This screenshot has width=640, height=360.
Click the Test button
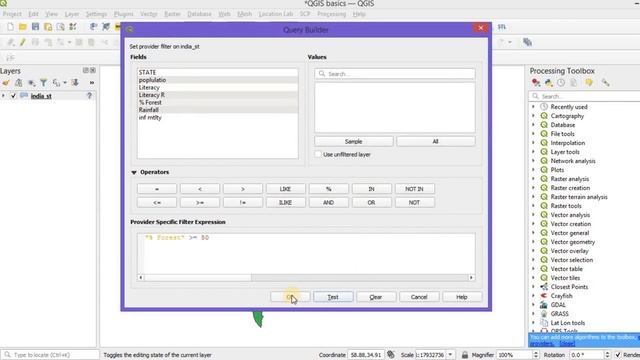333,297
